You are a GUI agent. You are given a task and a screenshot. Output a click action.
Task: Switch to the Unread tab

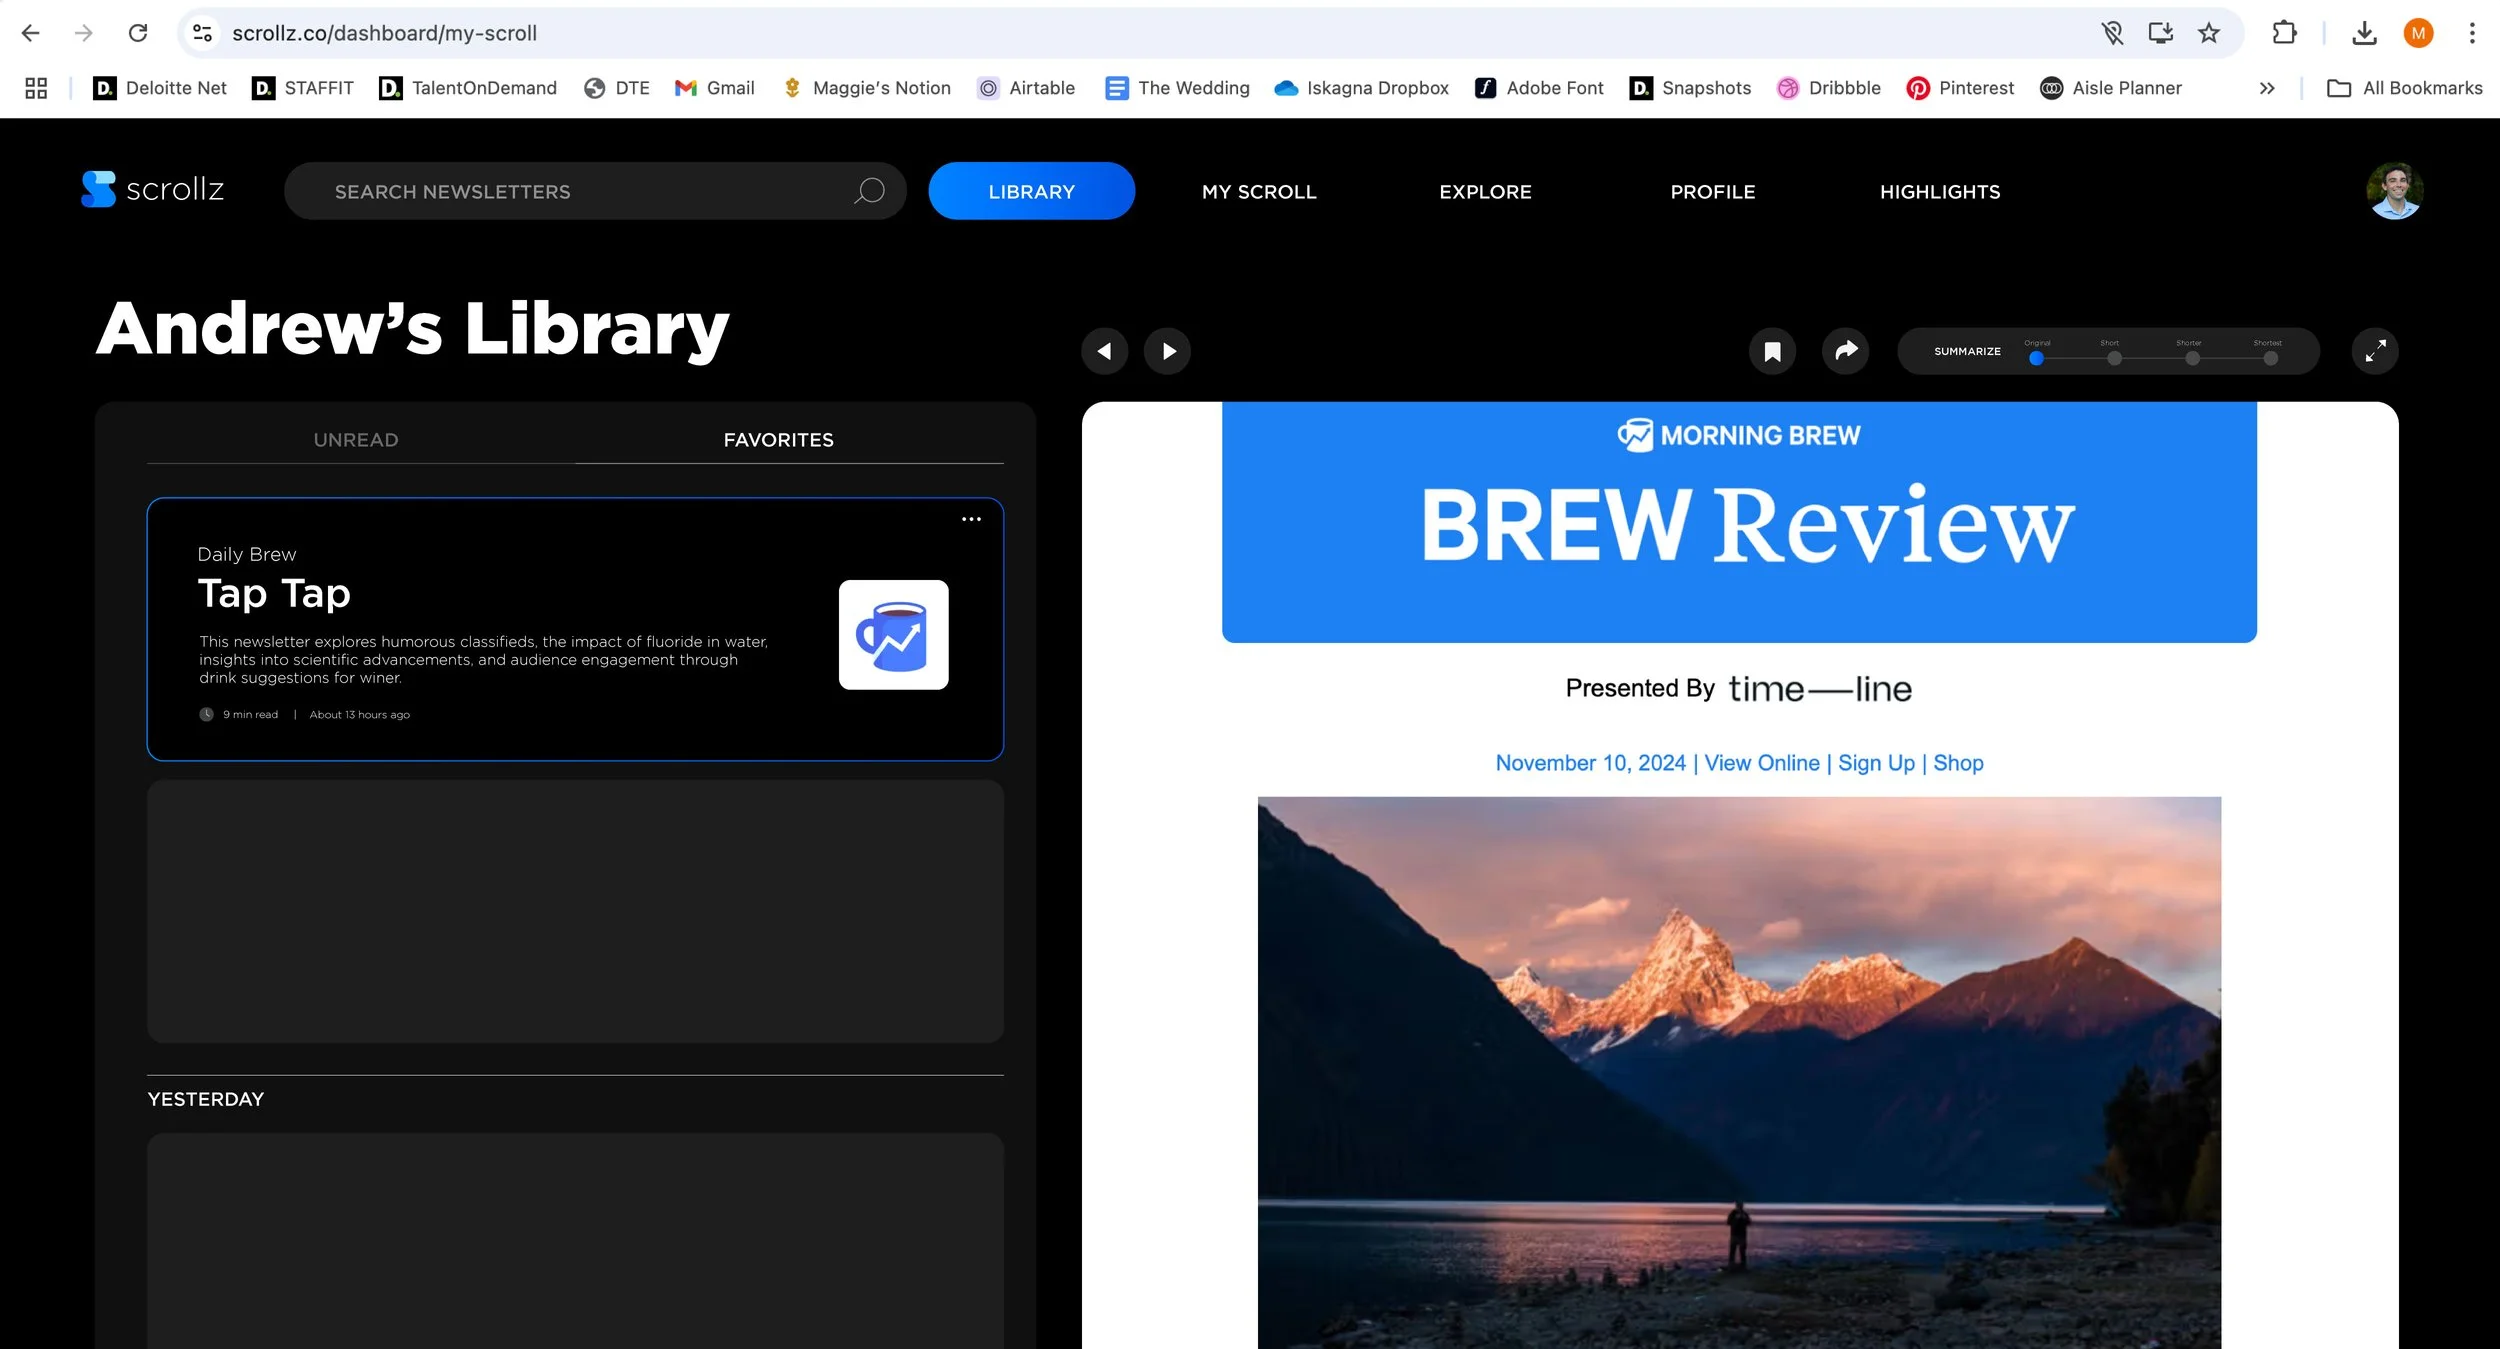(x=356, y=440)
